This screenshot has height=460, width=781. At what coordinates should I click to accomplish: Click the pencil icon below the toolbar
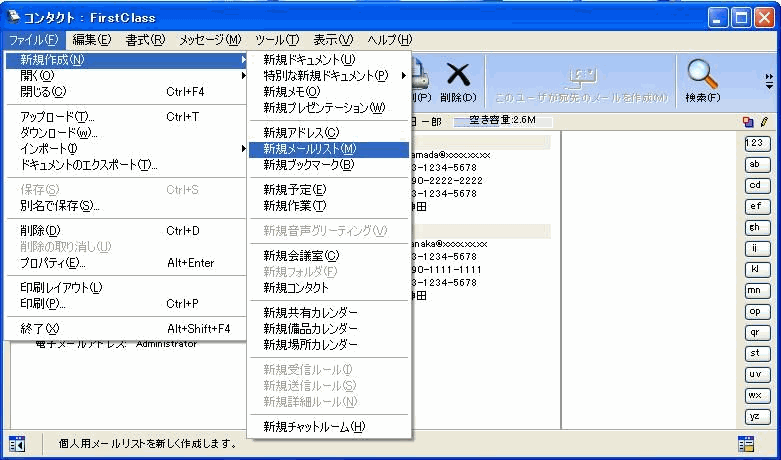click(763, 121)
